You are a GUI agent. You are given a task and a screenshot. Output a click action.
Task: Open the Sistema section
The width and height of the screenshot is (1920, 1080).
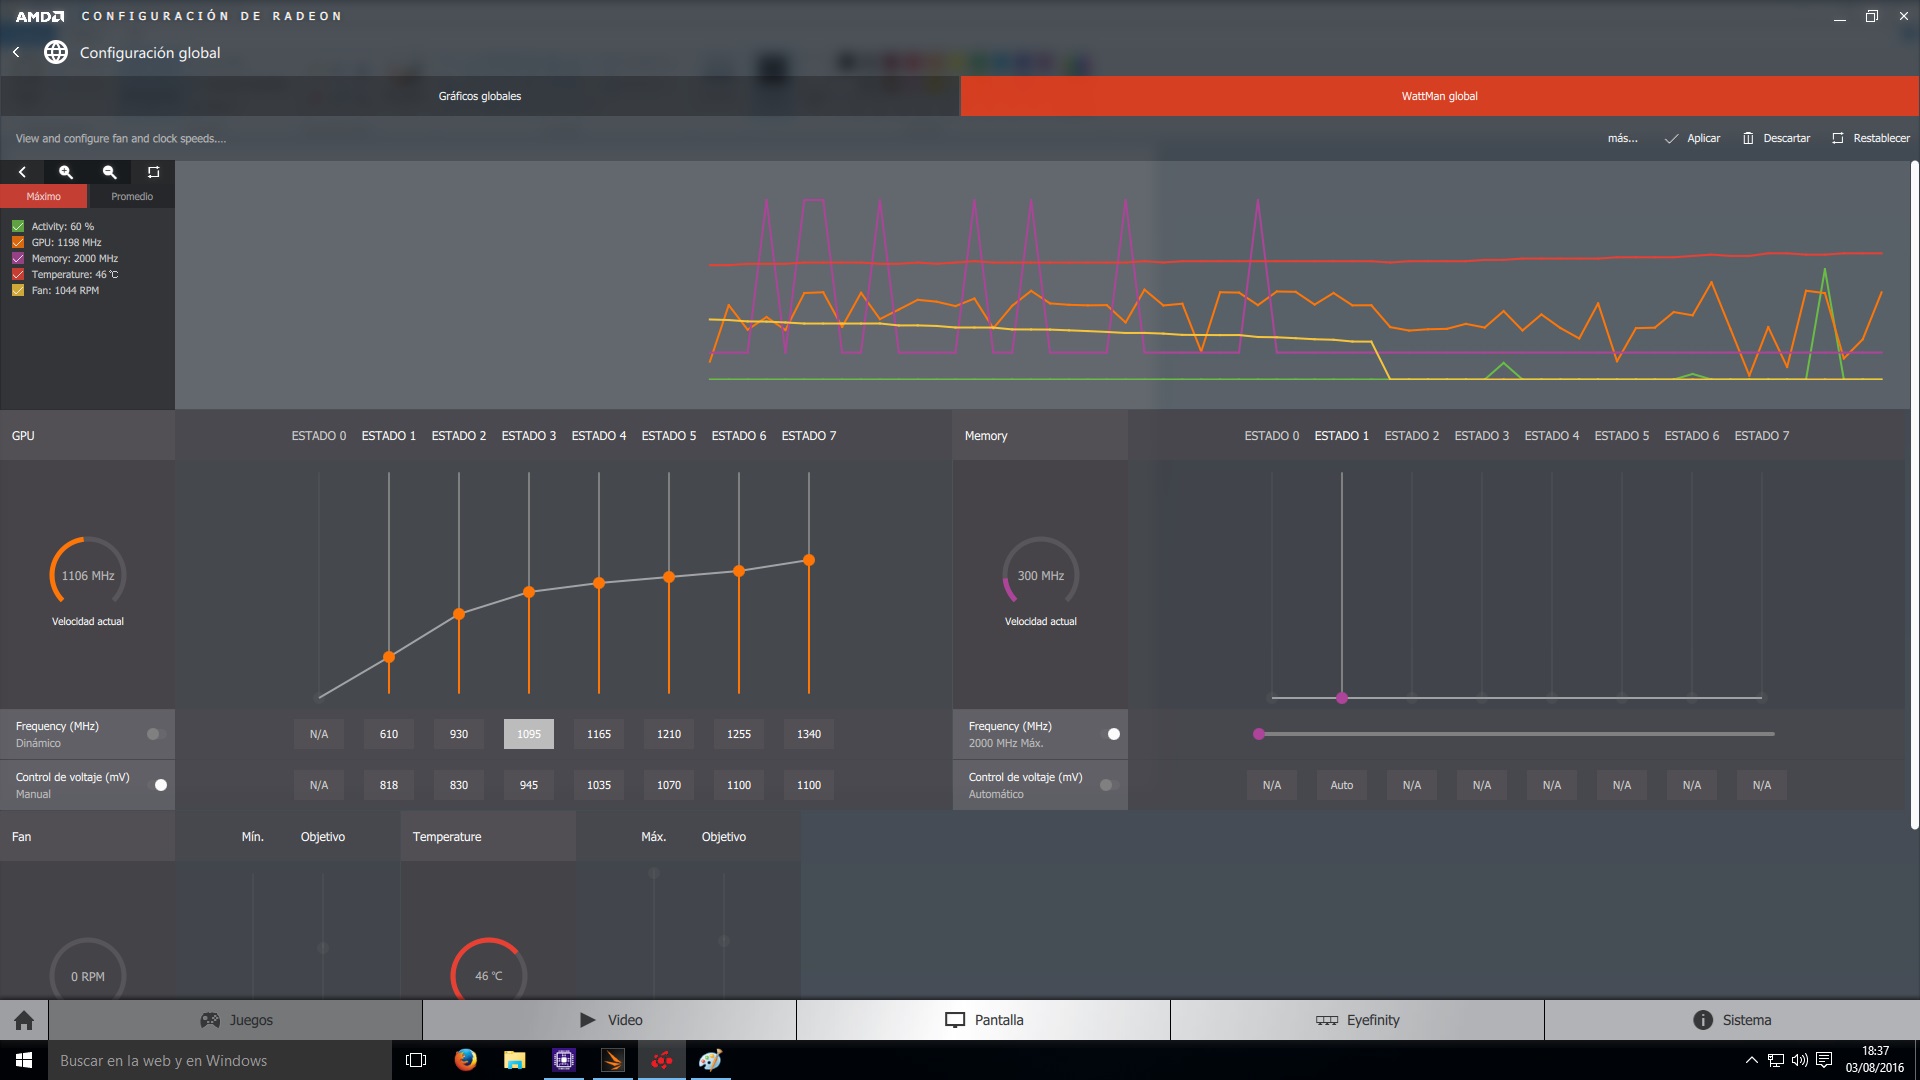coord(1732,1020)
